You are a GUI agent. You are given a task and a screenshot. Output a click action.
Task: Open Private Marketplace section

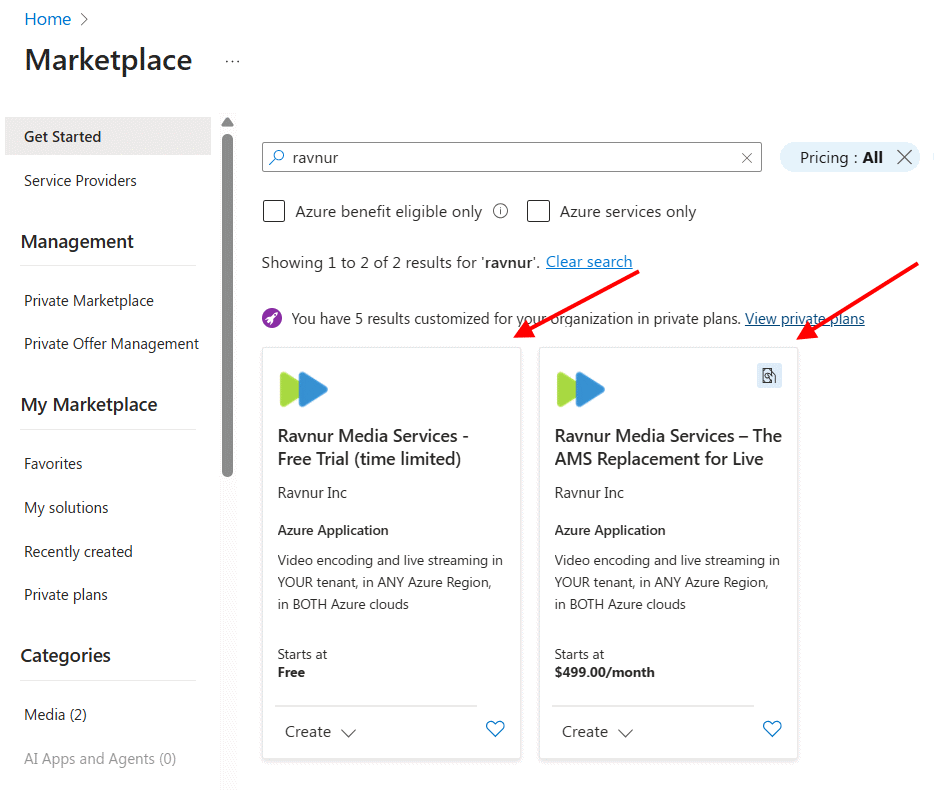click(89, 301)
